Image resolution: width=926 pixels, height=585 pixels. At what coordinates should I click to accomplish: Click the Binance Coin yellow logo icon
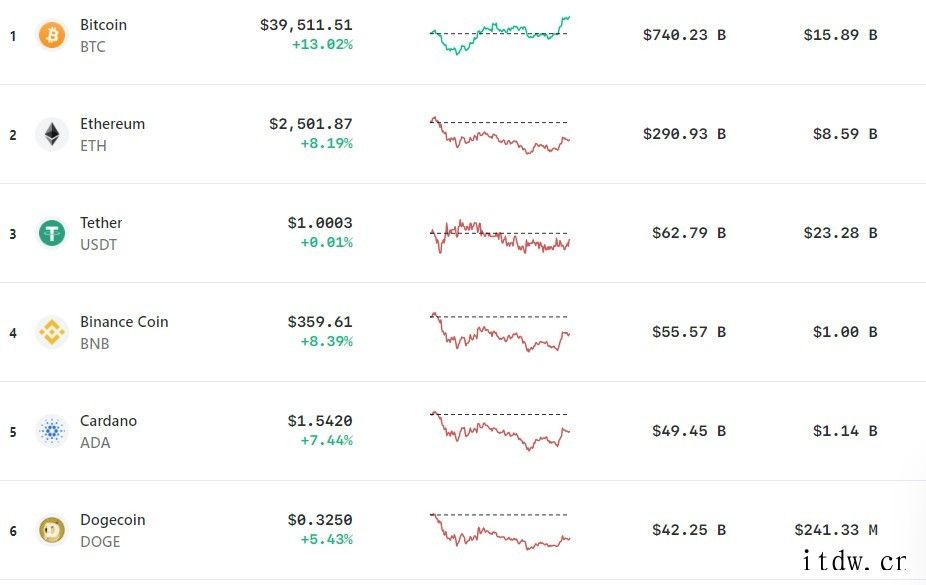(52, 332)
